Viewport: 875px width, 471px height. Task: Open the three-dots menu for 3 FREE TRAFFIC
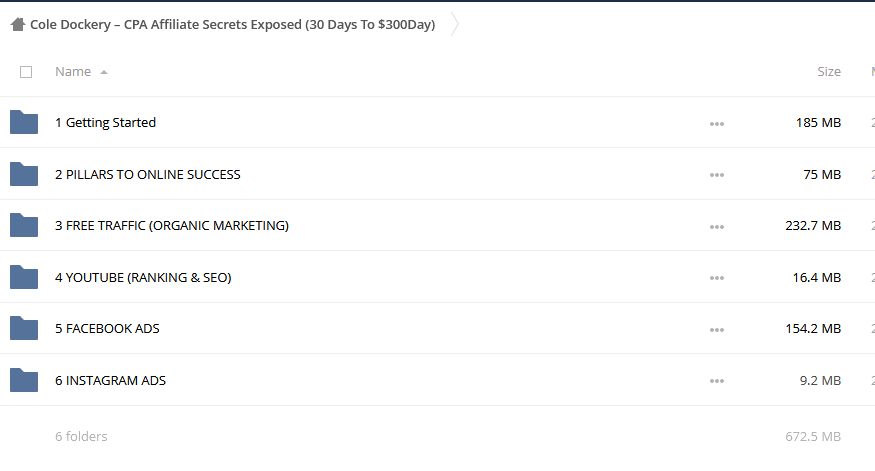pos(717,227)
